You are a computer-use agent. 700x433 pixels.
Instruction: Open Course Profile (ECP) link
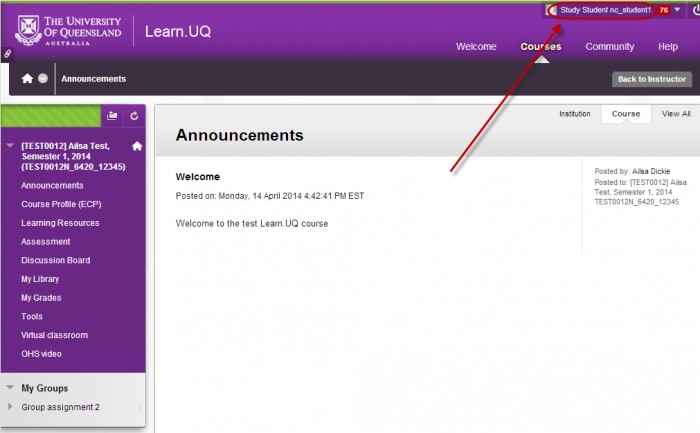tap(61, 204)
